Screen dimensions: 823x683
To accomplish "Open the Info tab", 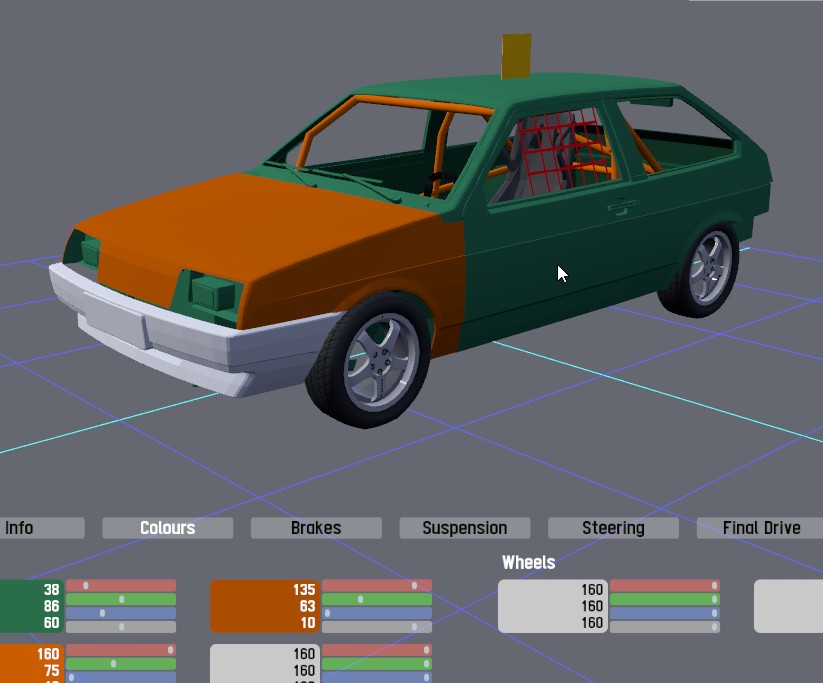I will [42, 528].
